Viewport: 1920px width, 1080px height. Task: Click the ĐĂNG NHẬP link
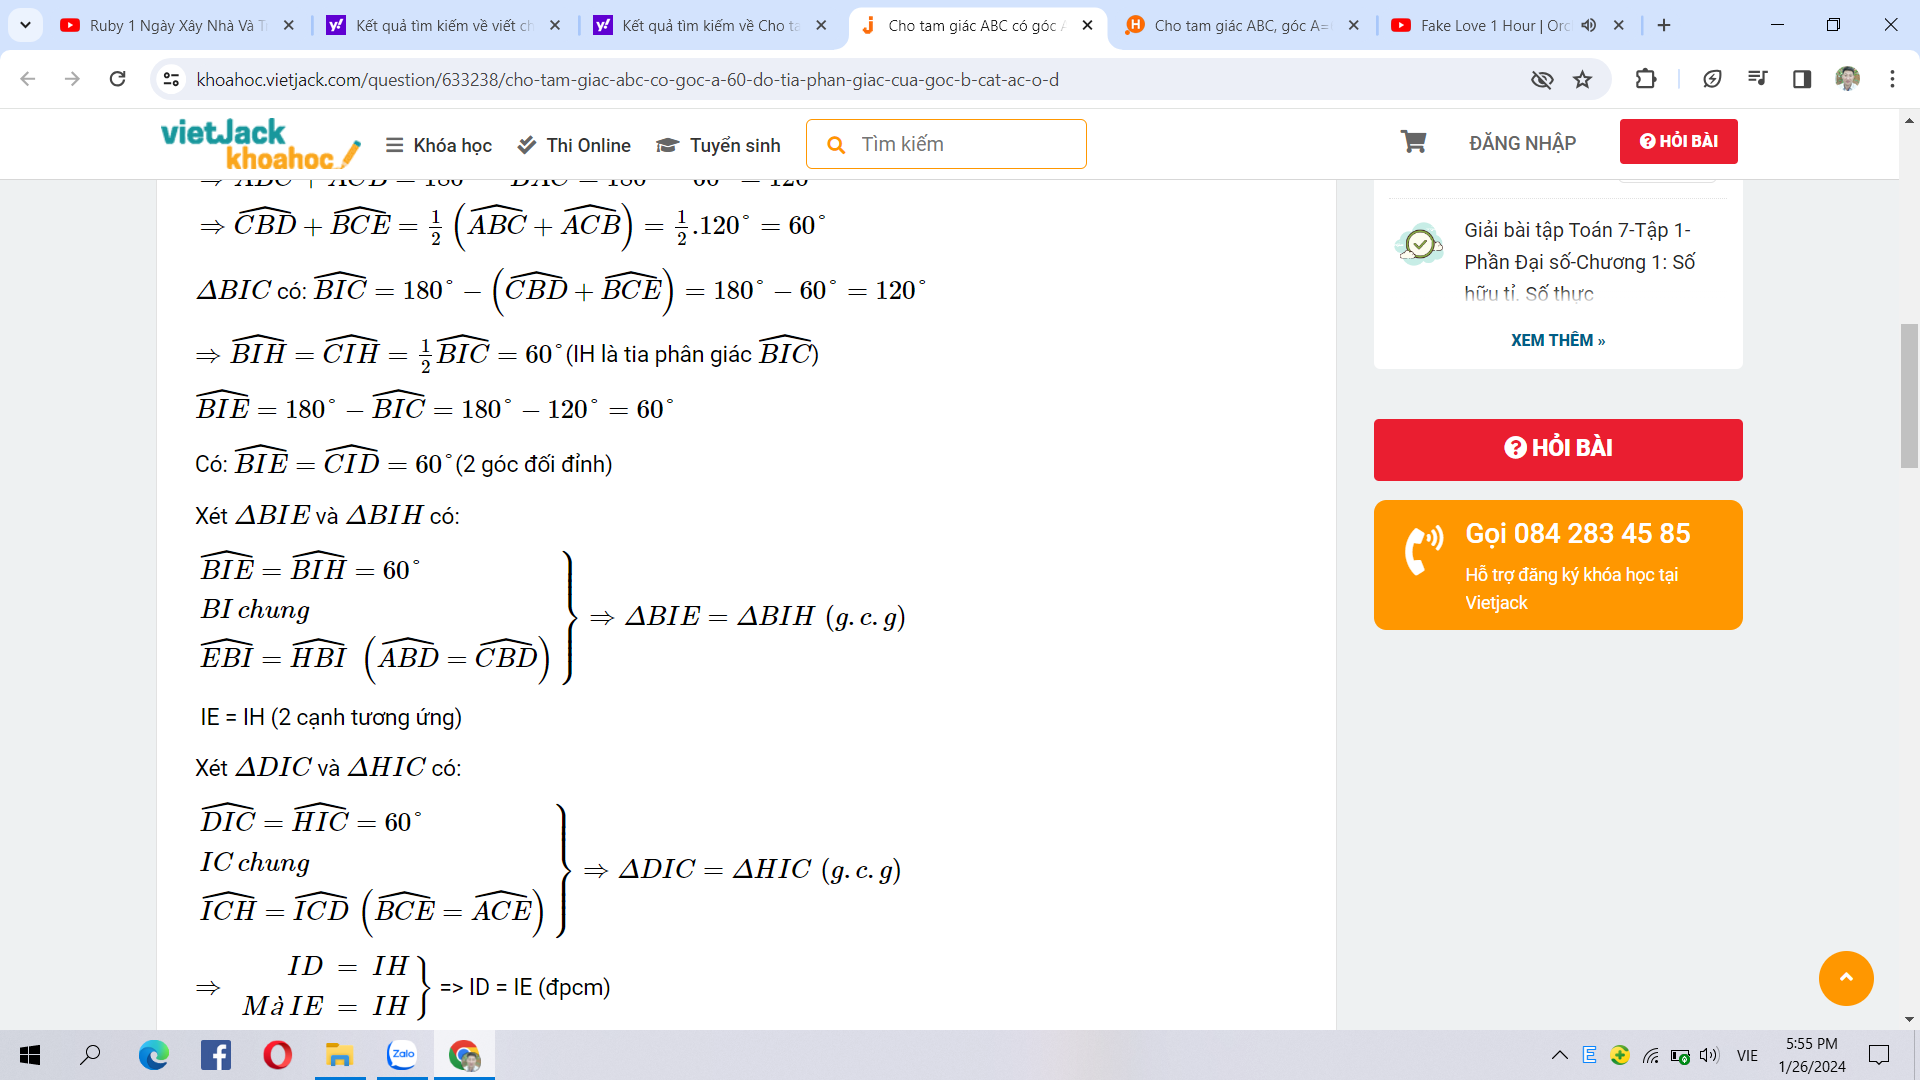pyautogui.click(x=1522, y=143)
